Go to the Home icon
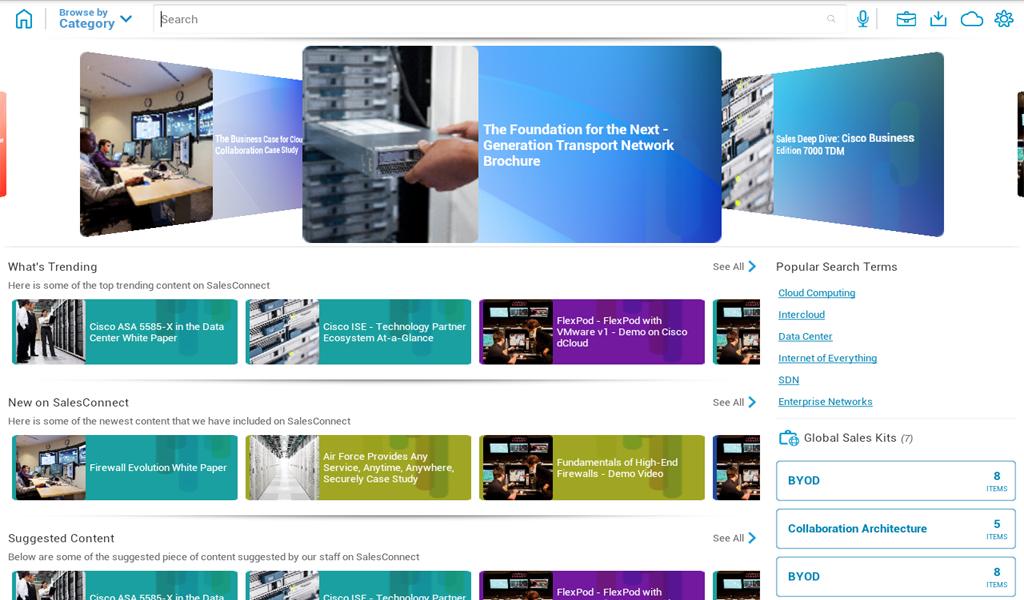Screen dimensions: 1024x600 click(24, 19)
